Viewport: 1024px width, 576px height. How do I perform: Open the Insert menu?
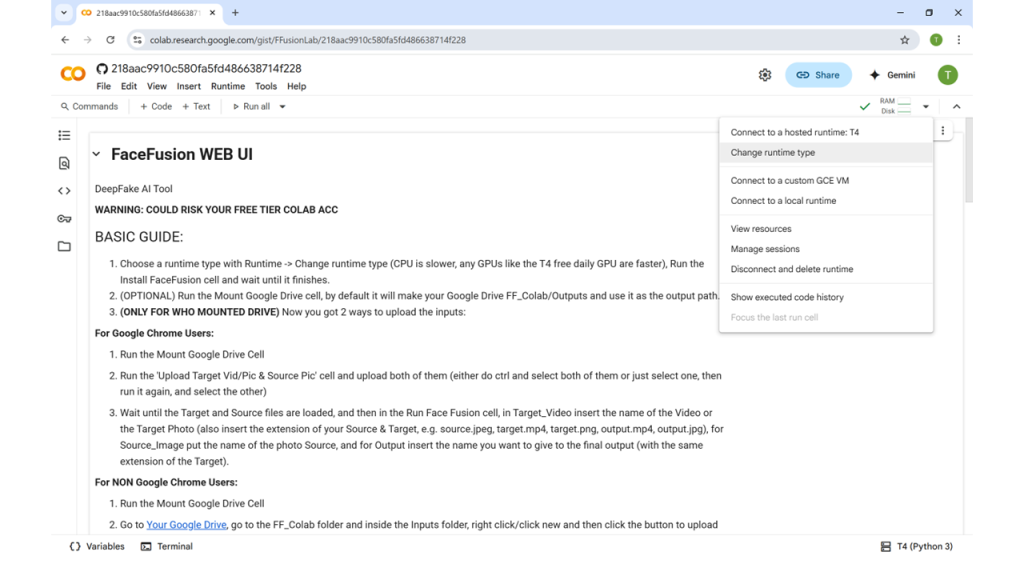pos(189,86)
